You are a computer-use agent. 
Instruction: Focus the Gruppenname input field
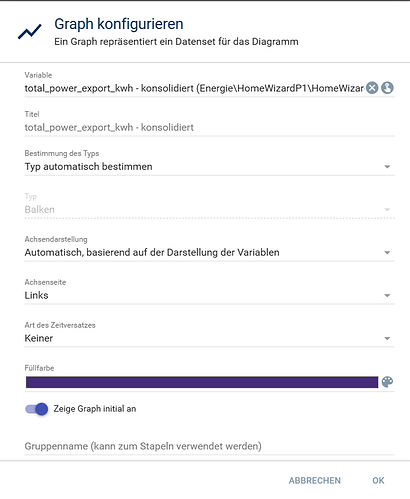tap(210, 446)
